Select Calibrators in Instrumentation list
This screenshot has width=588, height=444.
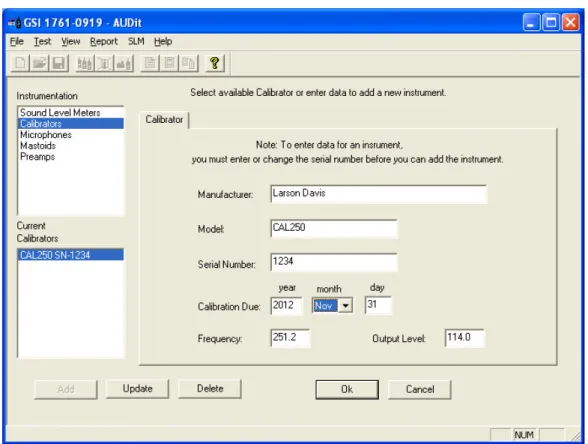(x=70, y=123)
